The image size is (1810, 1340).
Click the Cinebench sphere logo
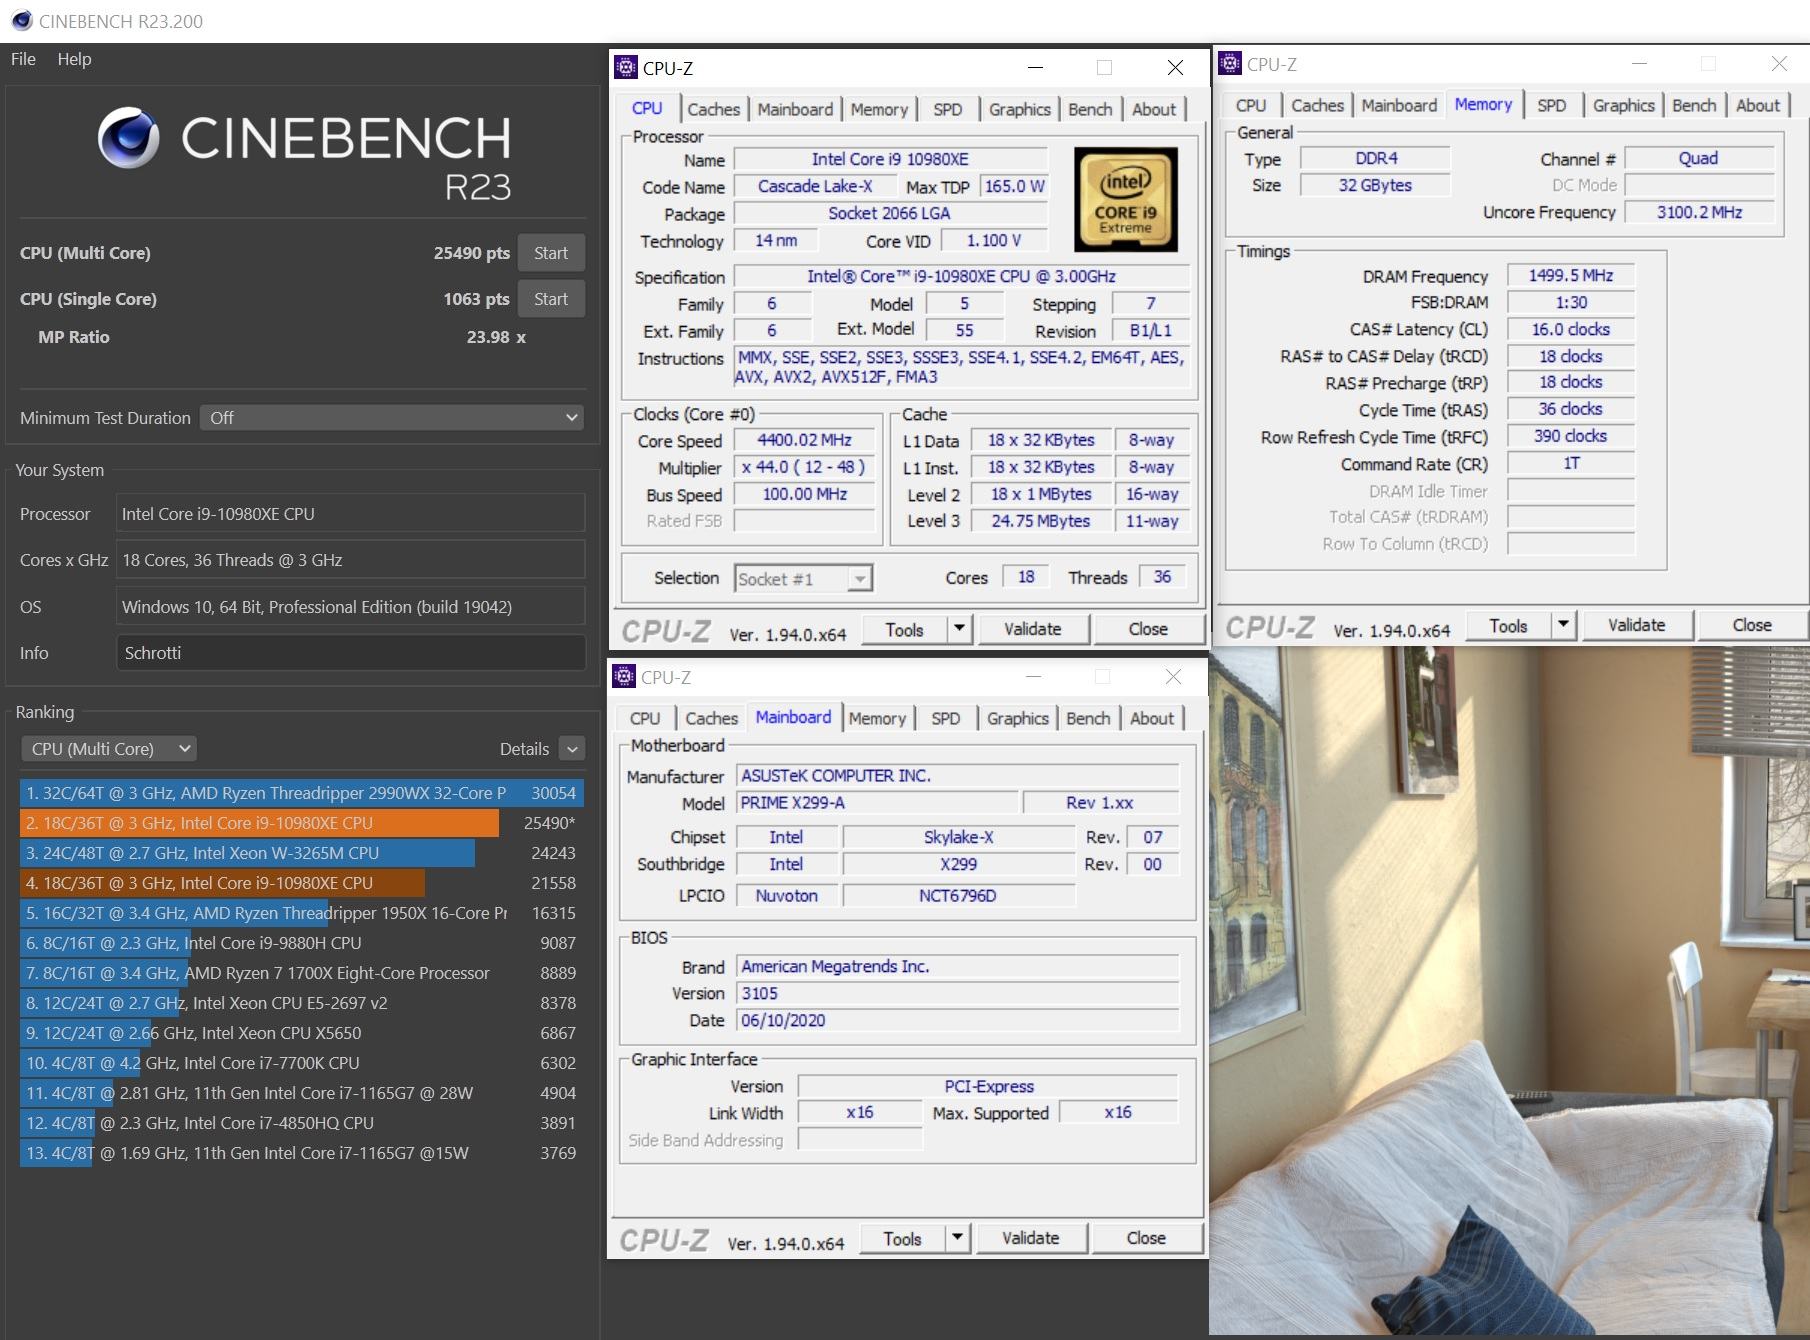click(x=128, y=138)
